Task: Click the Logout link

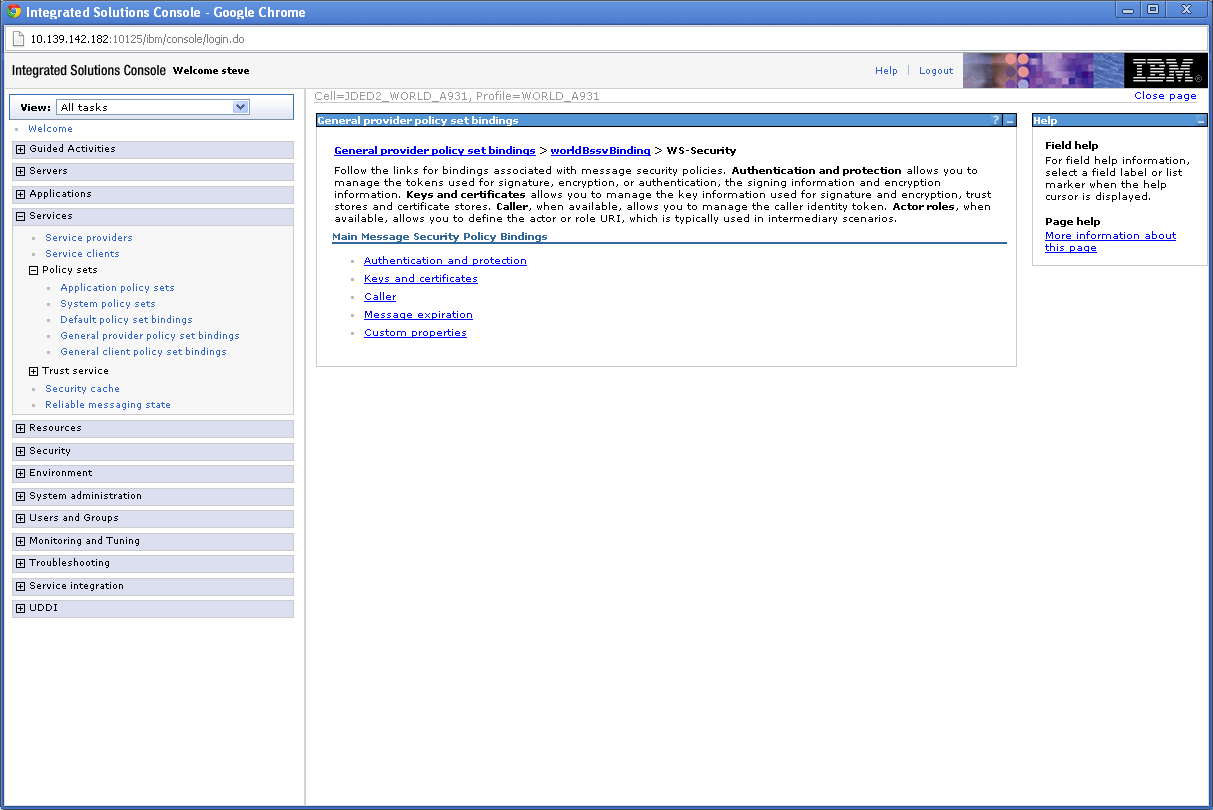Action: click(x=936, y=71)
